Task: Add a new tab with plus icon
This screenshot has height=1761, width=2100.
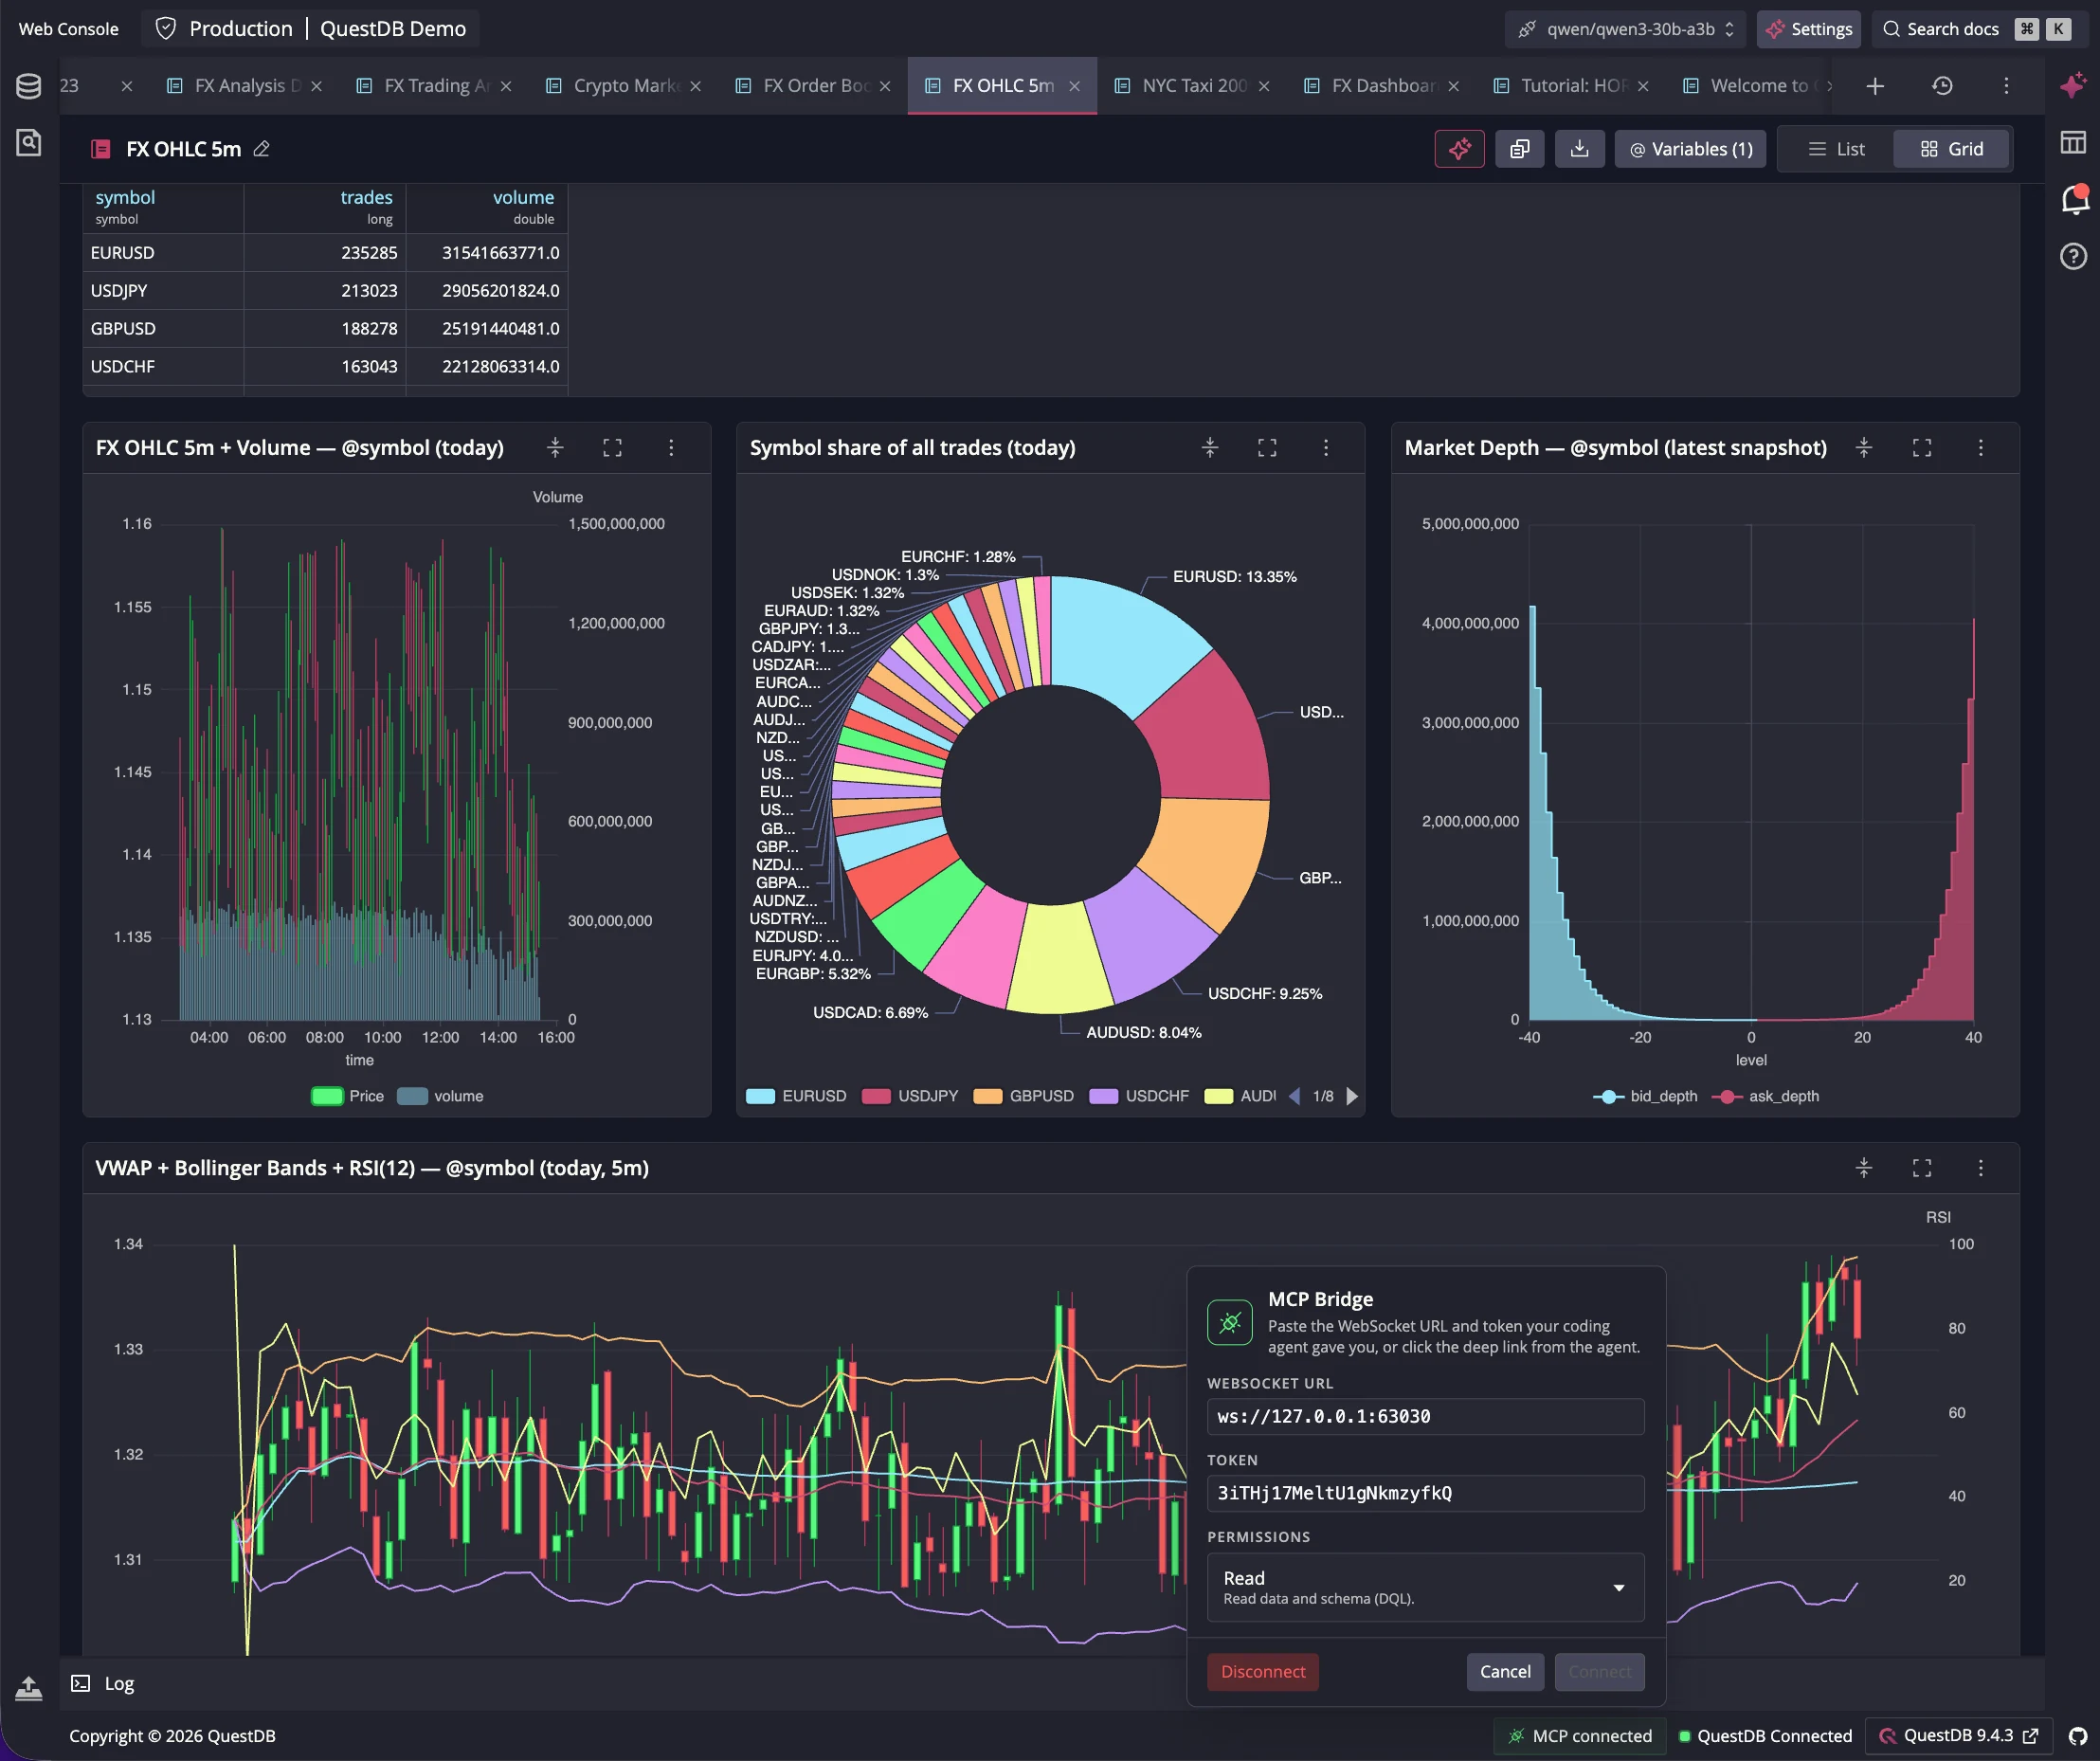Action: point(1875,86)
